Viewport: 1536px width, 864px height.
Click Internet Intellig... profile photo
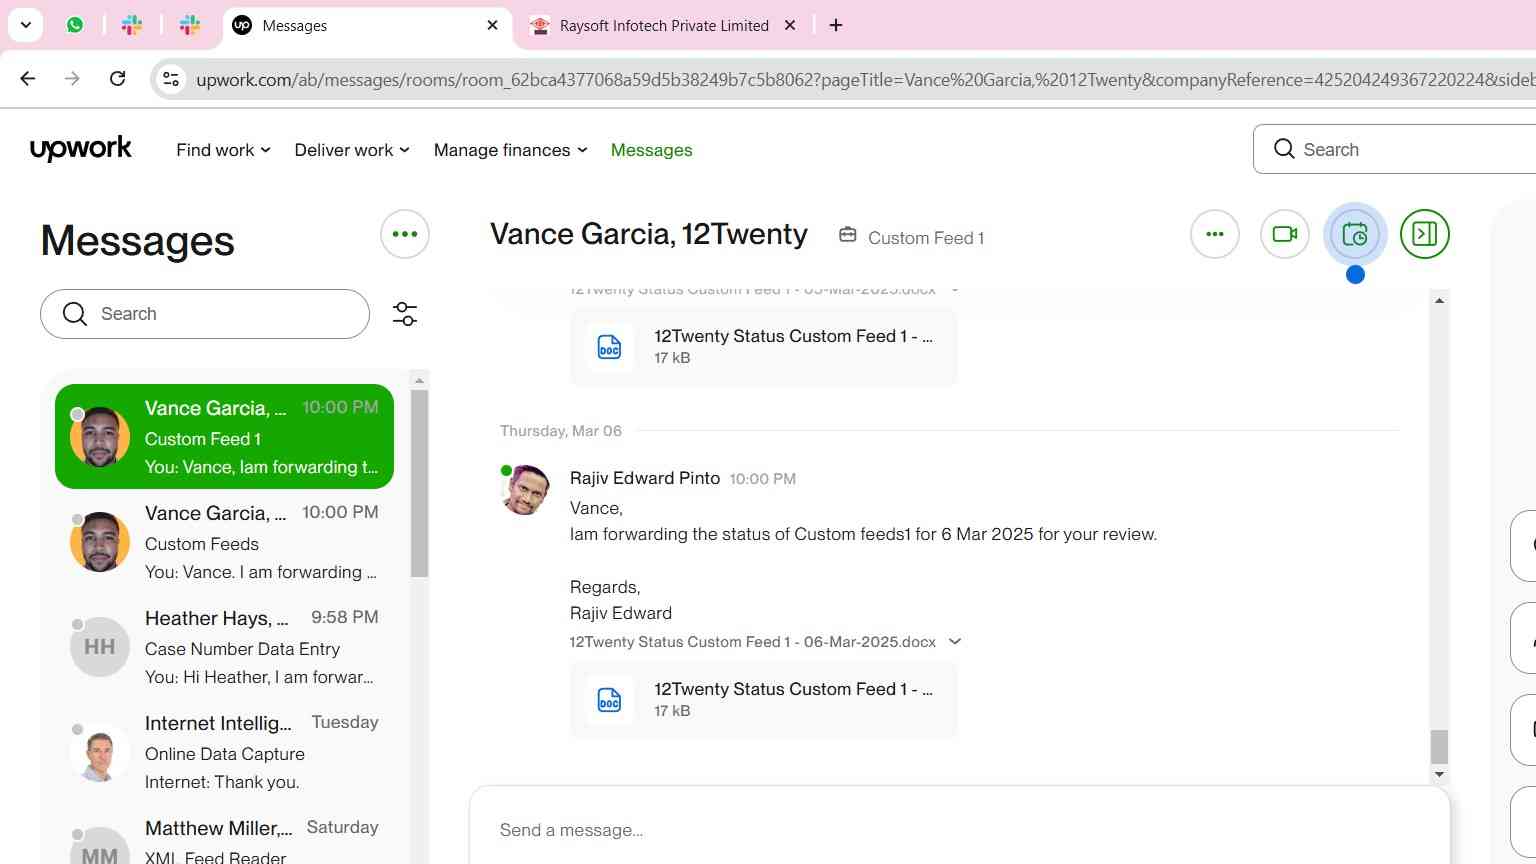tap(100, 752)
